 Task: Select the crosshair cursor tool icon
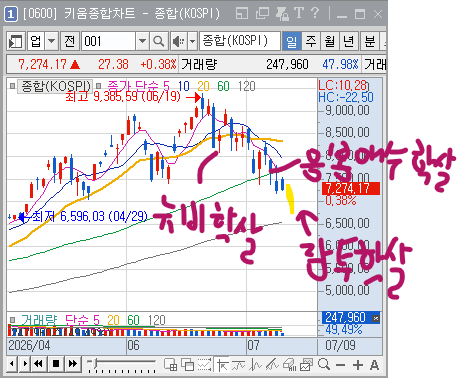pos(222,365)
